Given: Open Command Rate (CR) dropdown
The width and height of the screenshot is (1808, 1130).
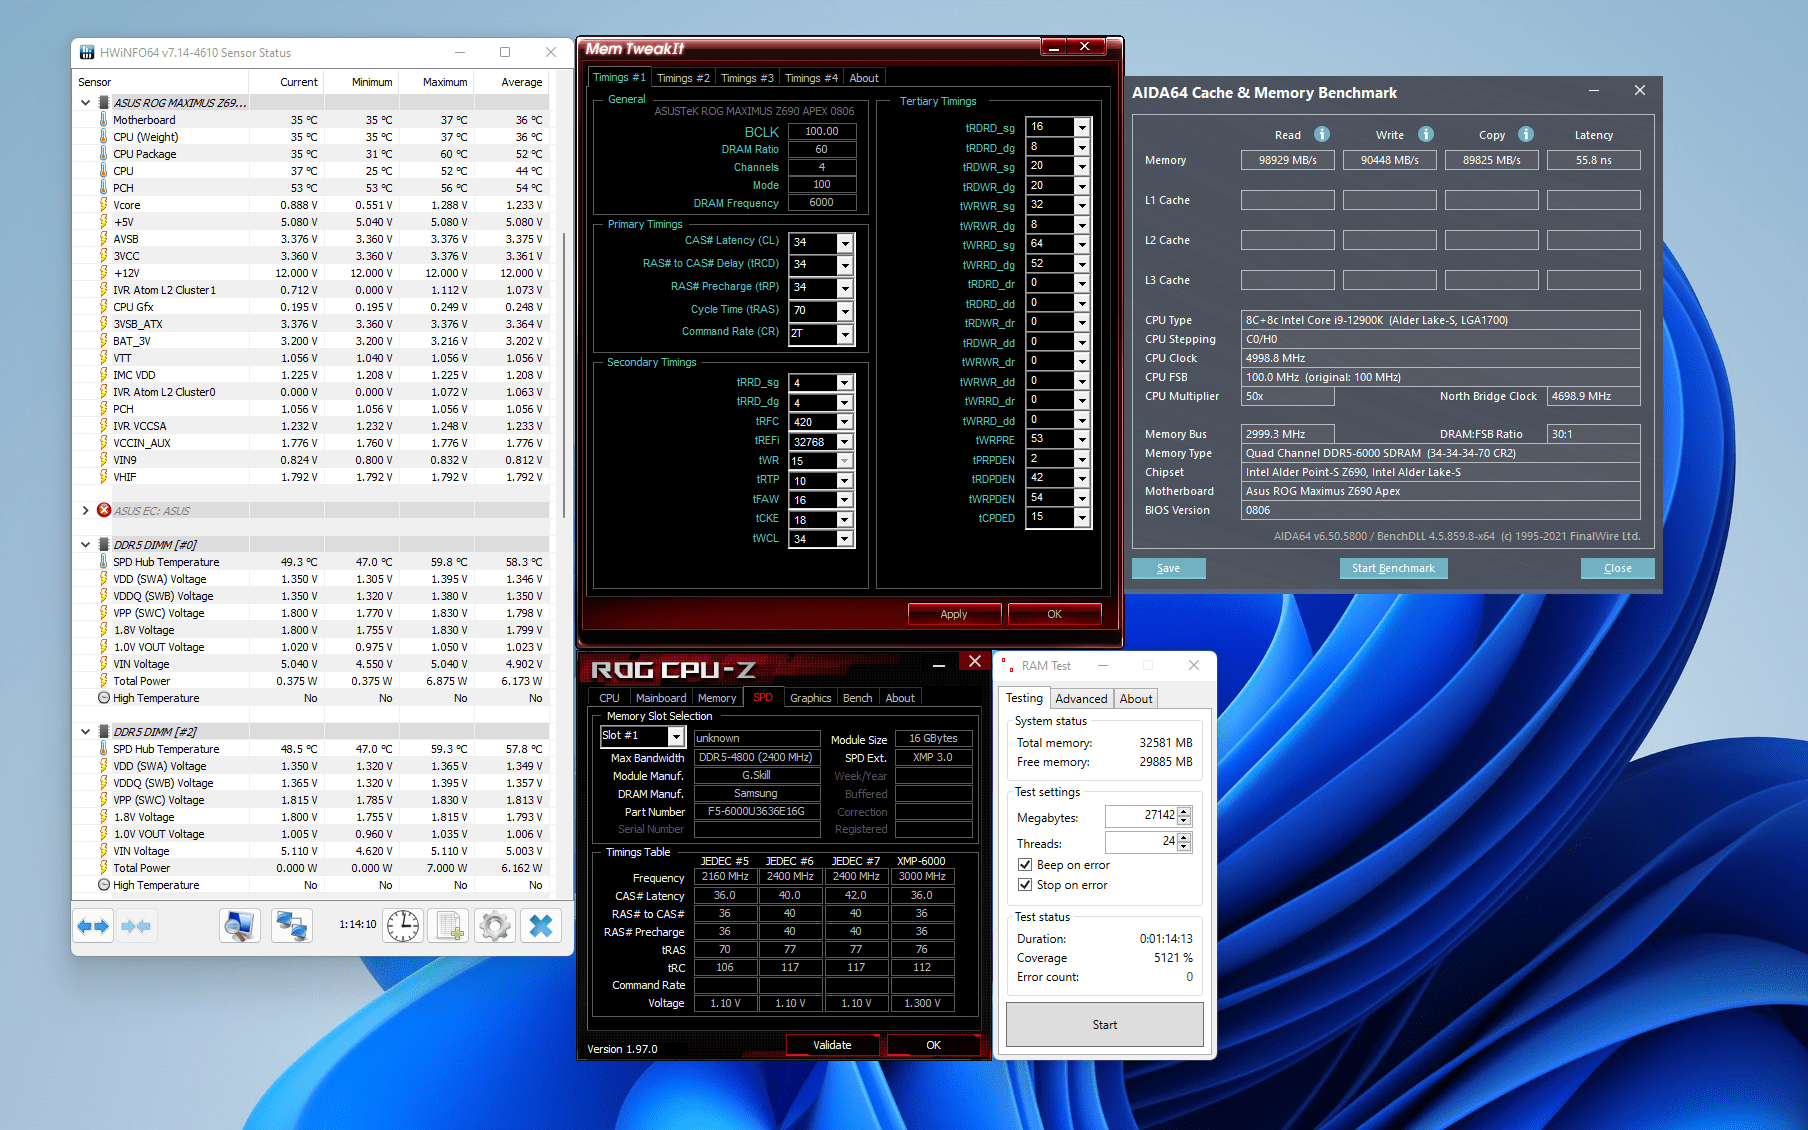Looking at the screenshot, I should pos(845,333).
